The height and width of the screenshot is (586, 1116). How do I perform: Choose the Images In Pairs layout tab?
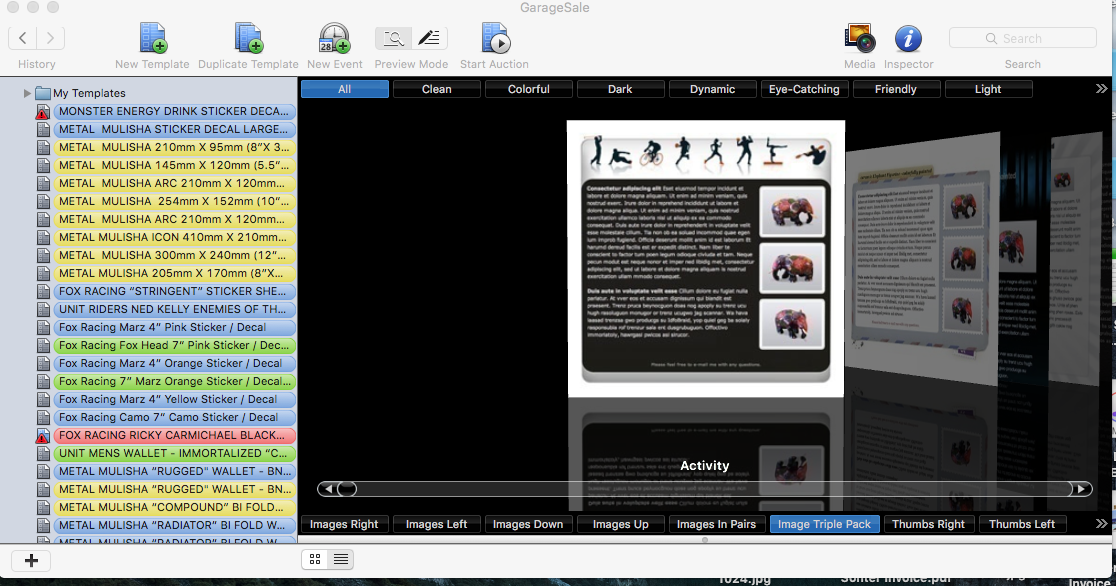click(716, 524)
